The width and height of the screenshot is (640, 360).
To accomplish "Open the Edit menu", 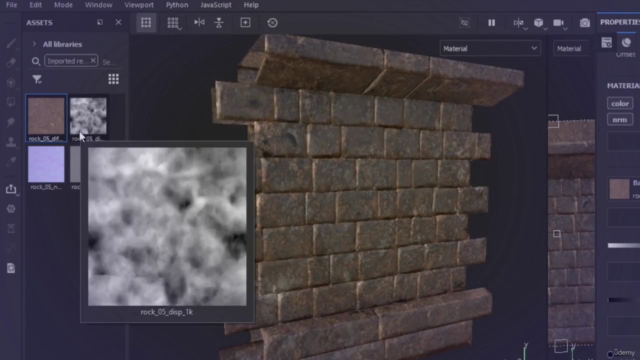I will [x=36, y=5].
